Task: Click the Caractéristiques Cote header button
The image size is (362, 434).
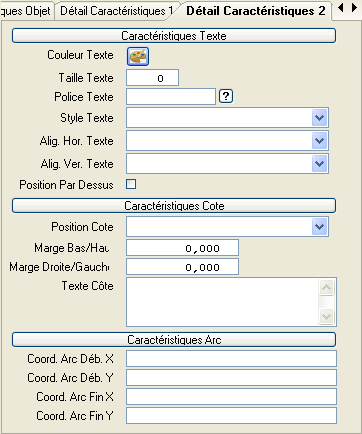Action: 174,206
